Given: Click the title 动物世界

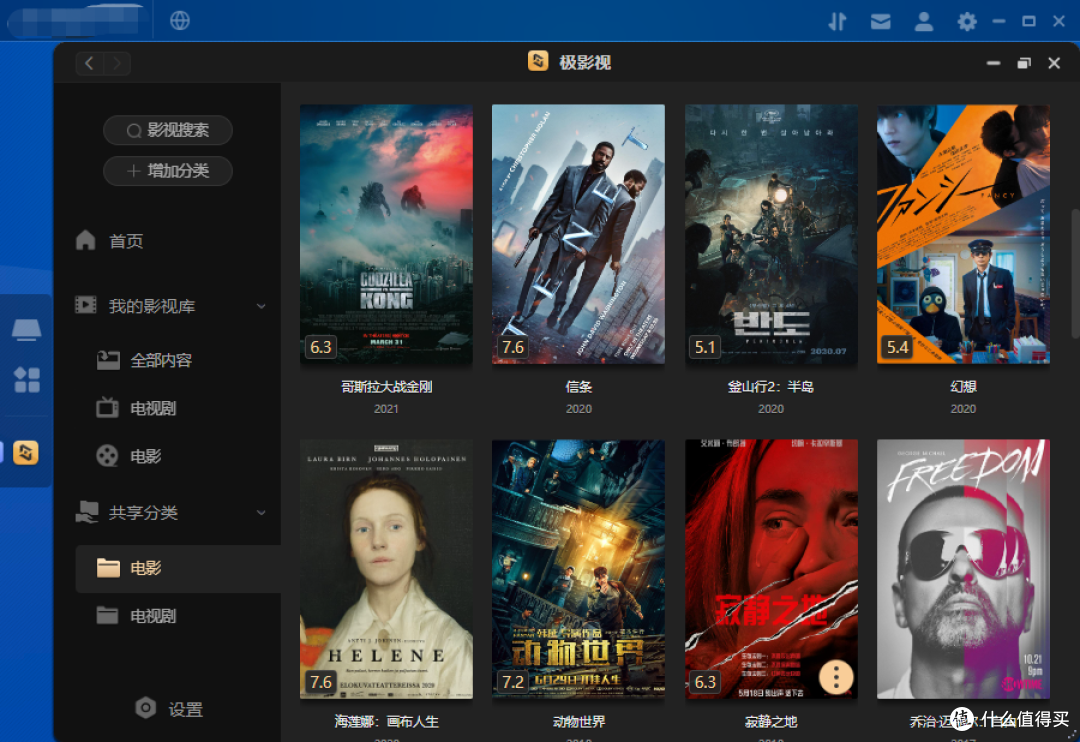Looking at the screenshot, I should (579, 721).
